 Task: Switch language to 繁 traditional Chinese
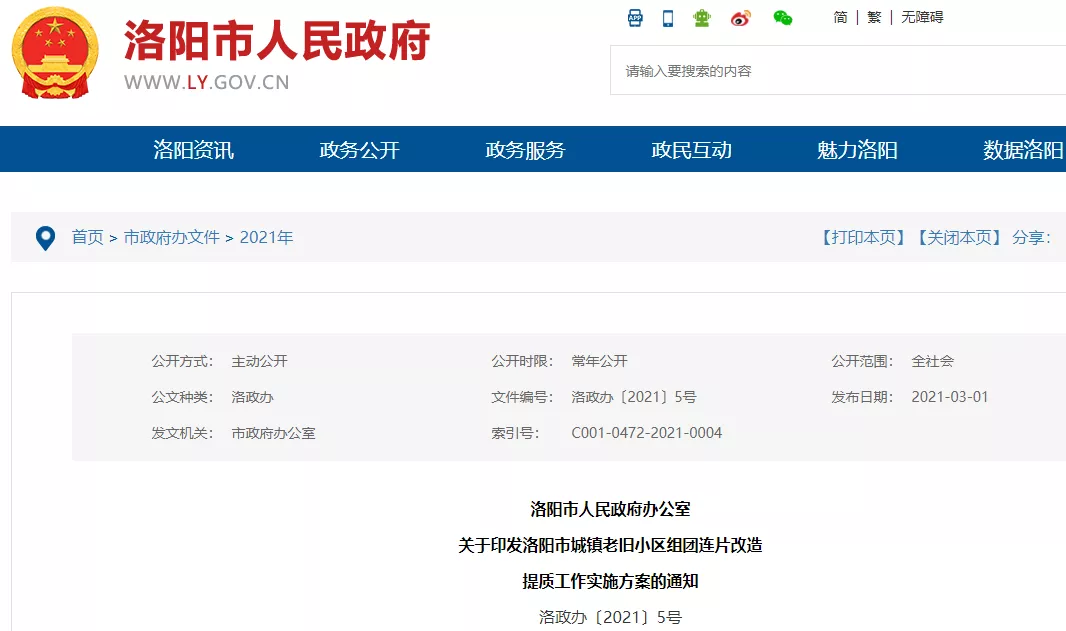click(873, 17)
